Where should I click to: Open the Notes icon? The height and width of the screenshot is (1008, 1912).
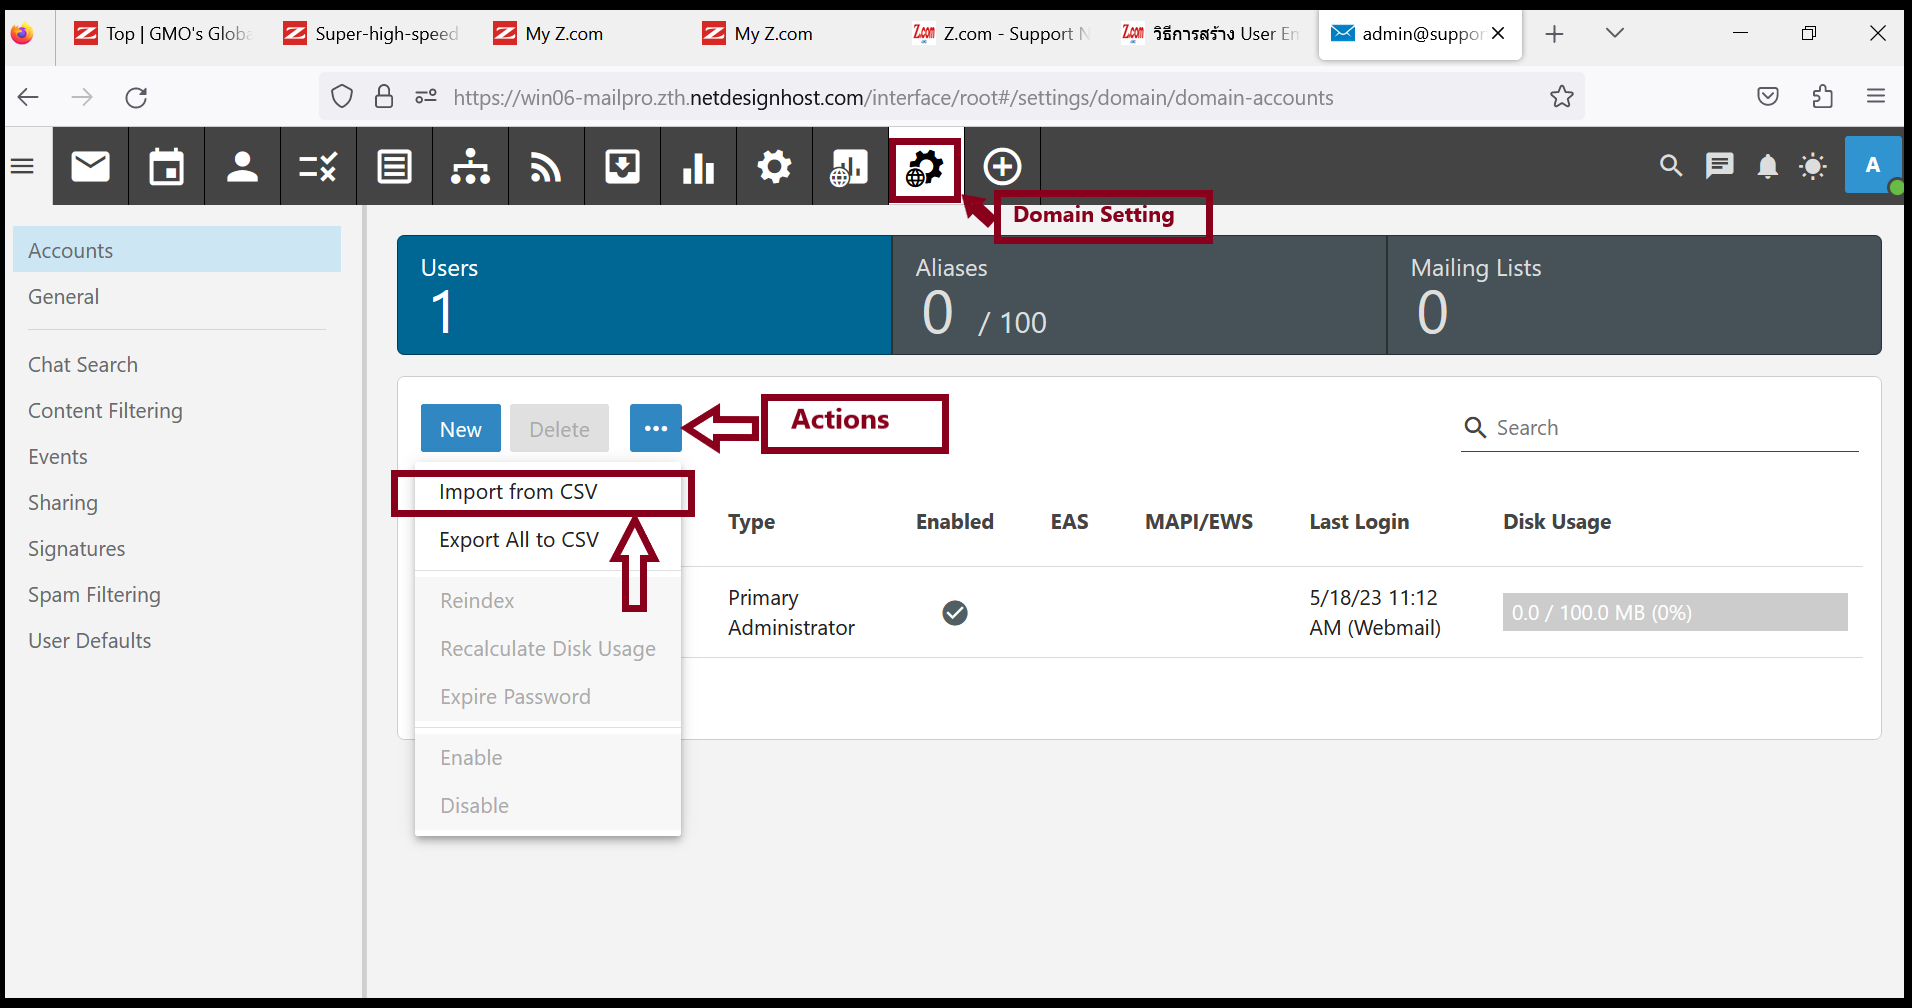click(394, 166)
